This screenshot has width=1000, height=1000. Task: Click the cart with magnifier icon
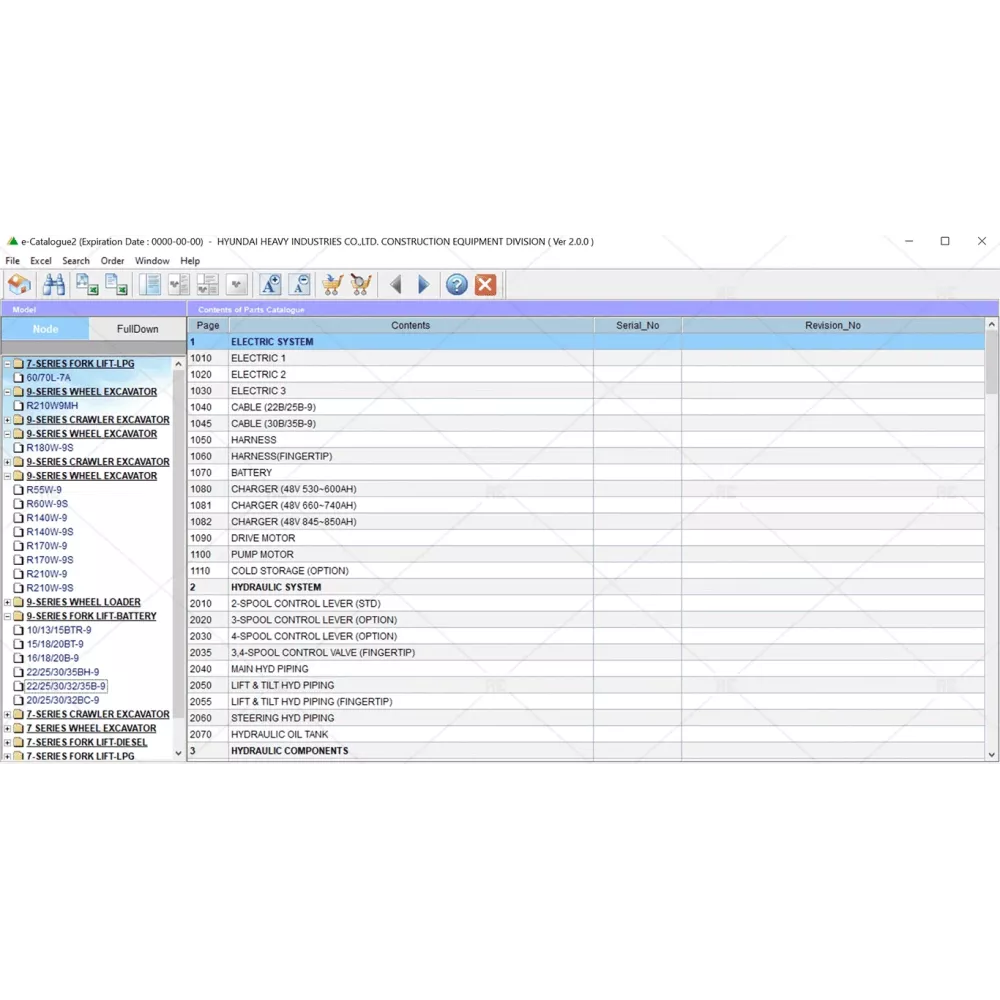coord(361,285)
